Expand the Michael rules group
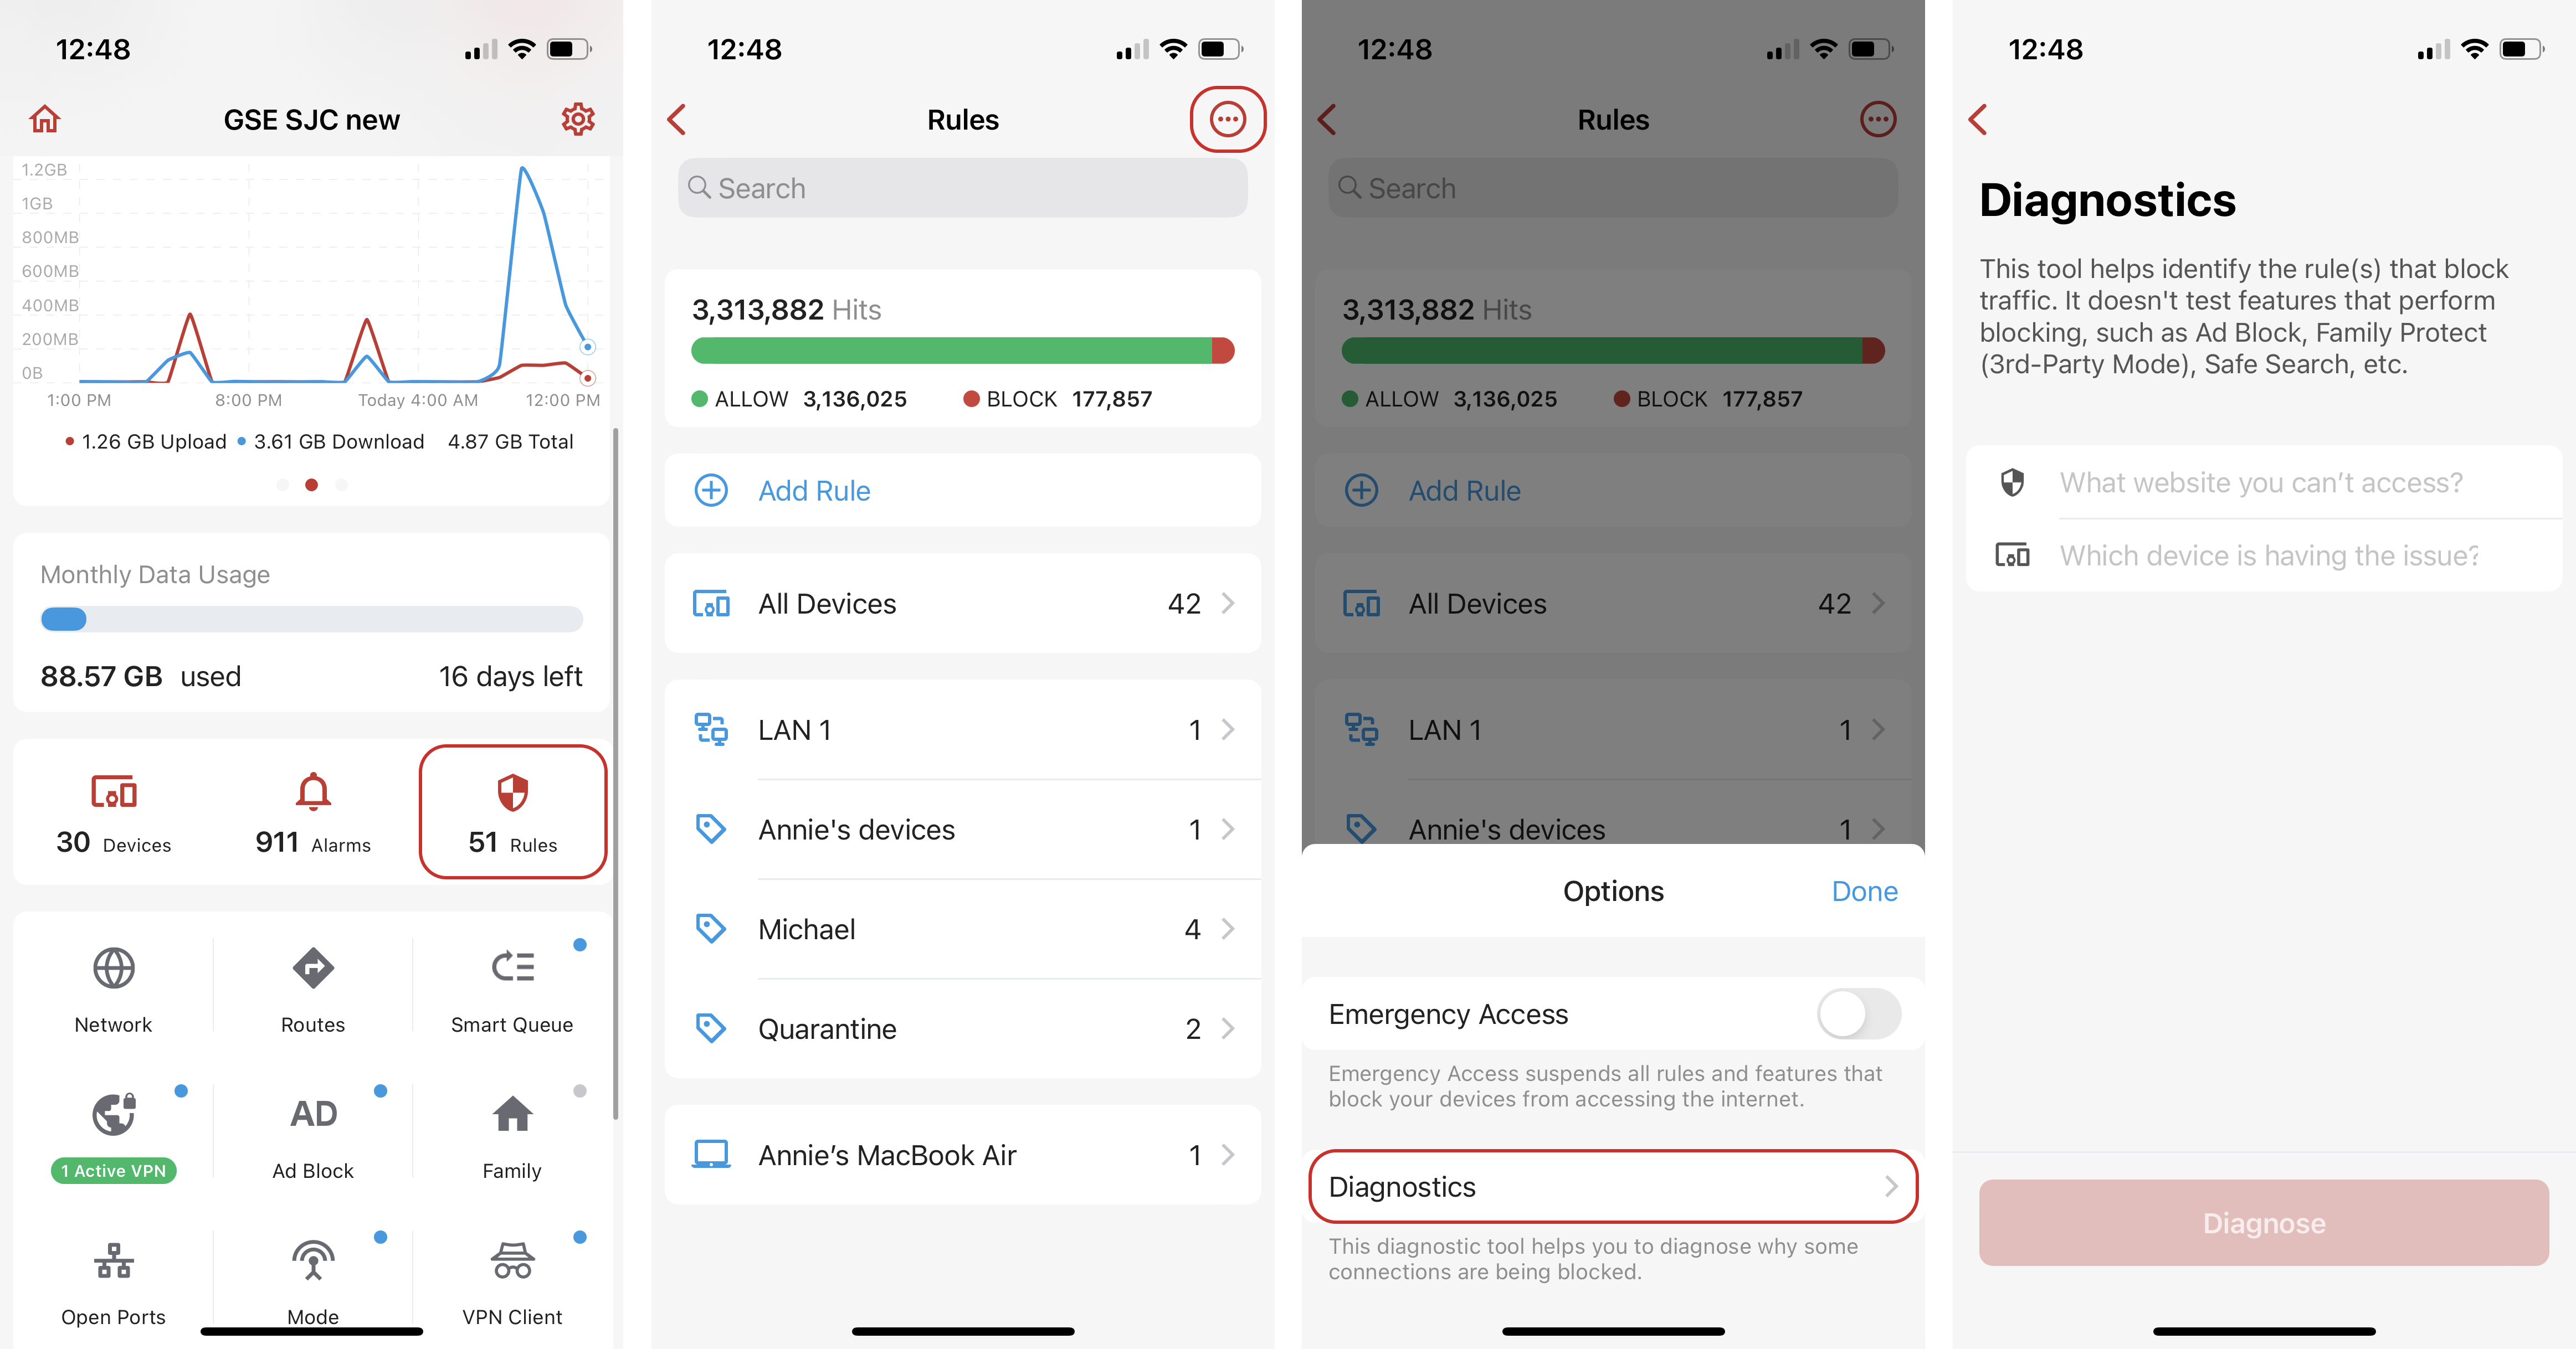The image size is (2576, 1349). [x=963, y=929]
